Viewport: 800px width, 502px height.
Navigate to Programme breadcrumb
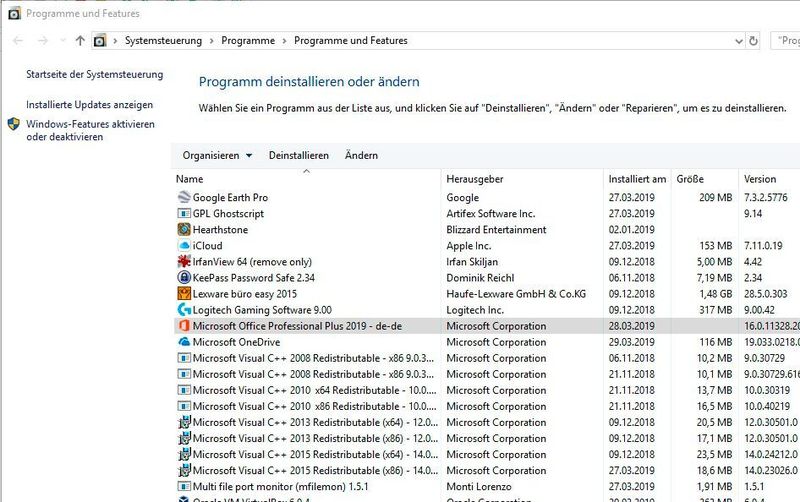248,41
